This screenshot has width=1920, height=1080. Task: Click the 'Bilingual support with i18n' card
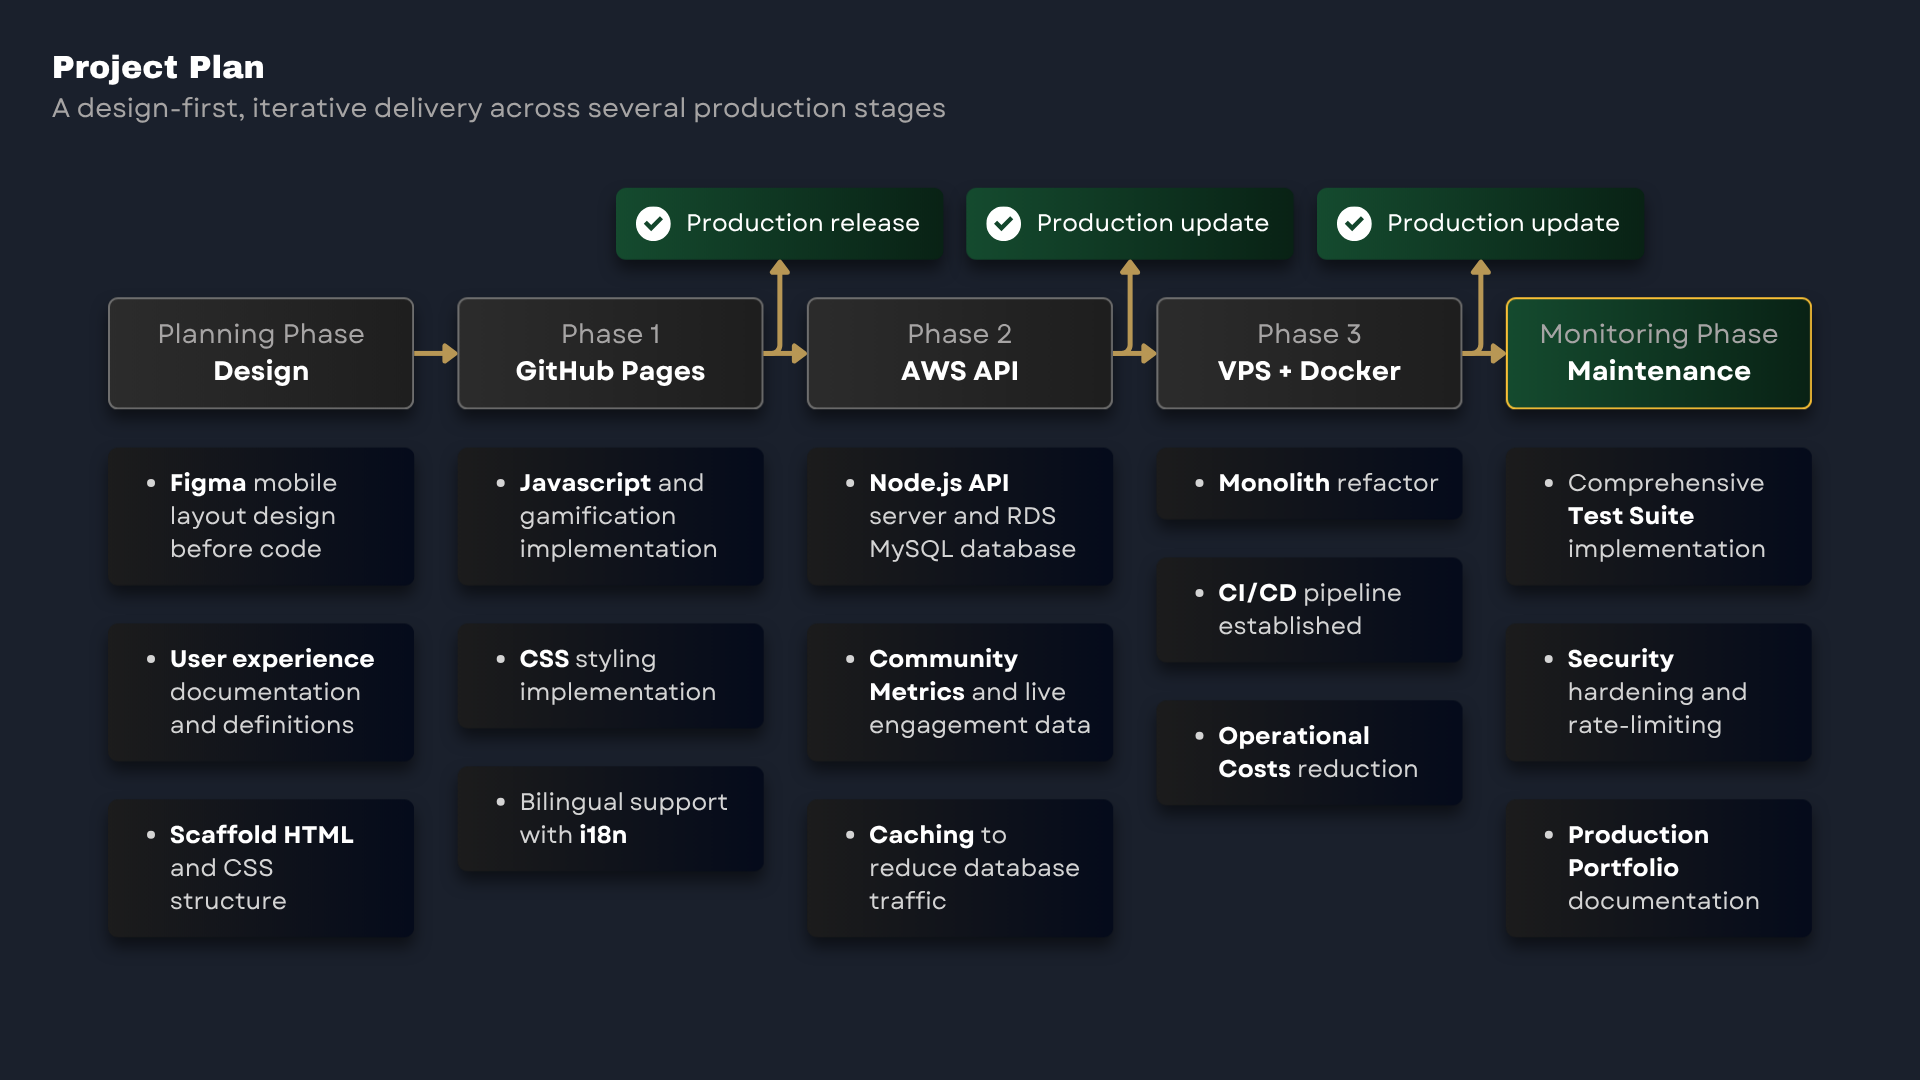[x=610, y=818]
